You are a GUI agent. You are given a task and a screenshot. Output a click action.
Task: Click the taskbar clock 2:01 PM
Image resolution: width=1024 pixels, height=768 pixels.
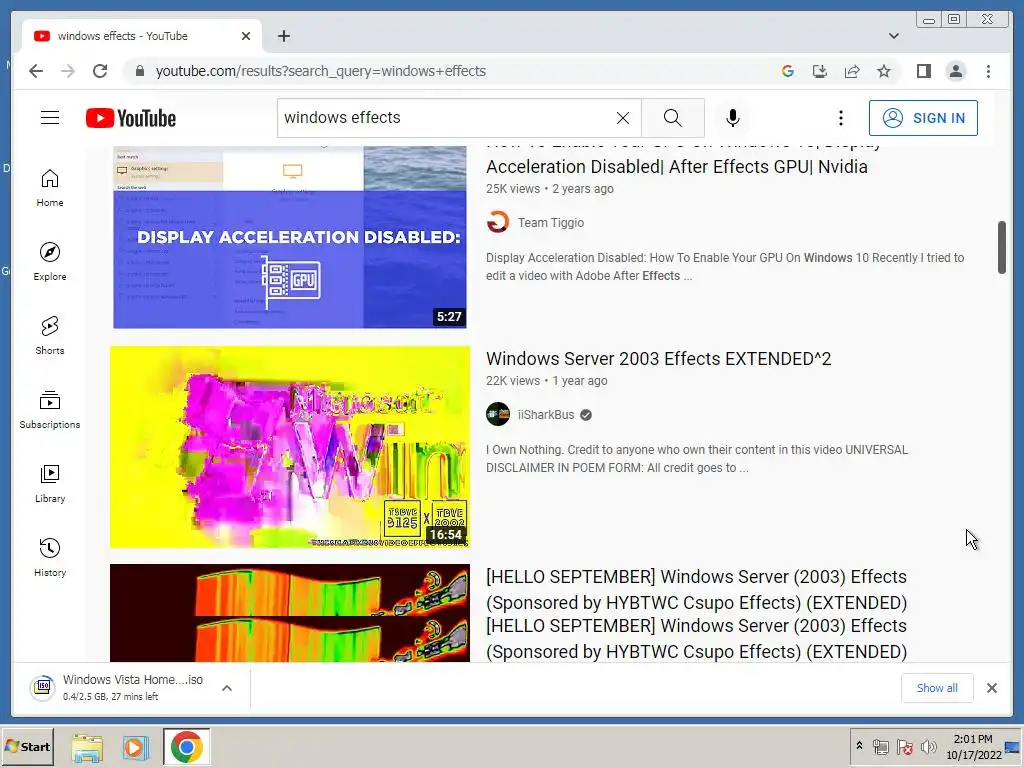[973, 746]
